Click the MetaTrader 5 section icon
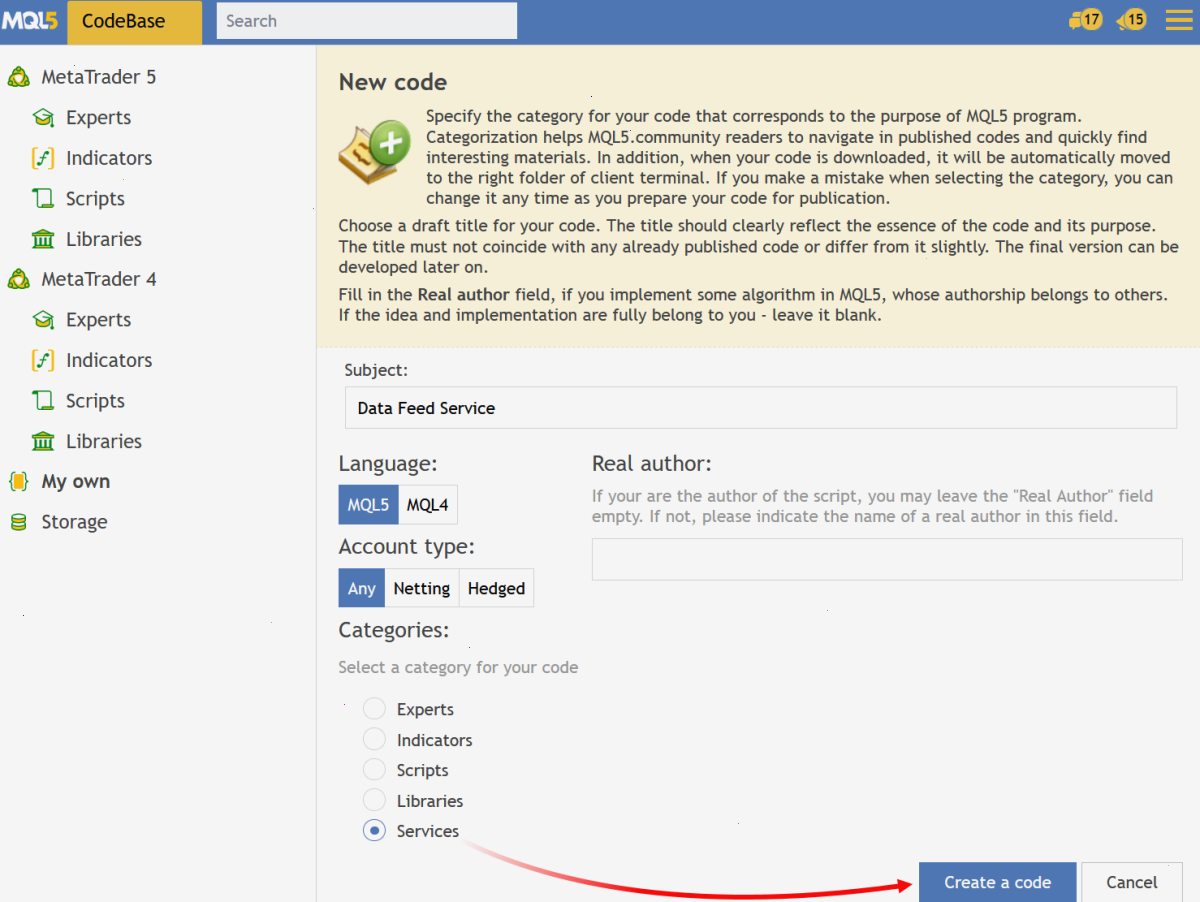This screenshot has height=902, width=1200. (18, 77)
